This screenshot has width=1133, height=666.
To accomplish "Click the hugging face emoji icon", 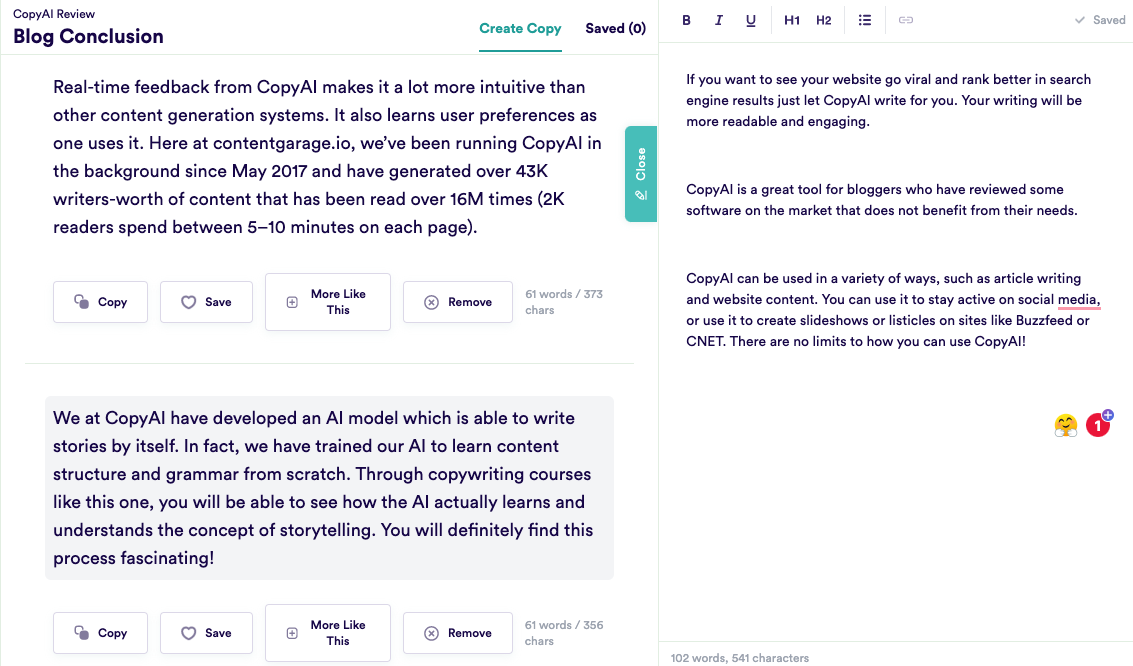I will click(1066, 426).
